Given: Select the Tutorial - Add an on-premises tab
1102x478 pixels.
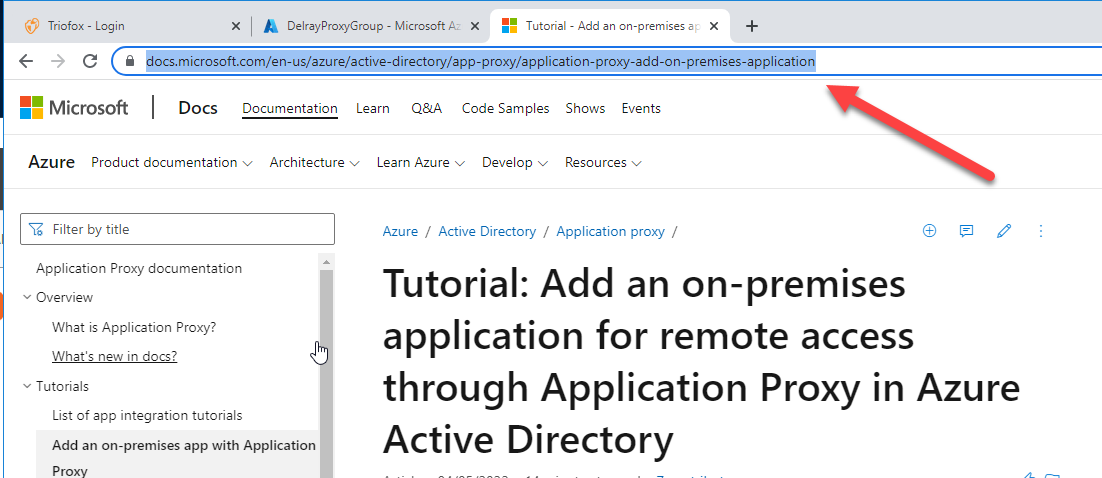Looking at the screenshot, I should (609, 26).
